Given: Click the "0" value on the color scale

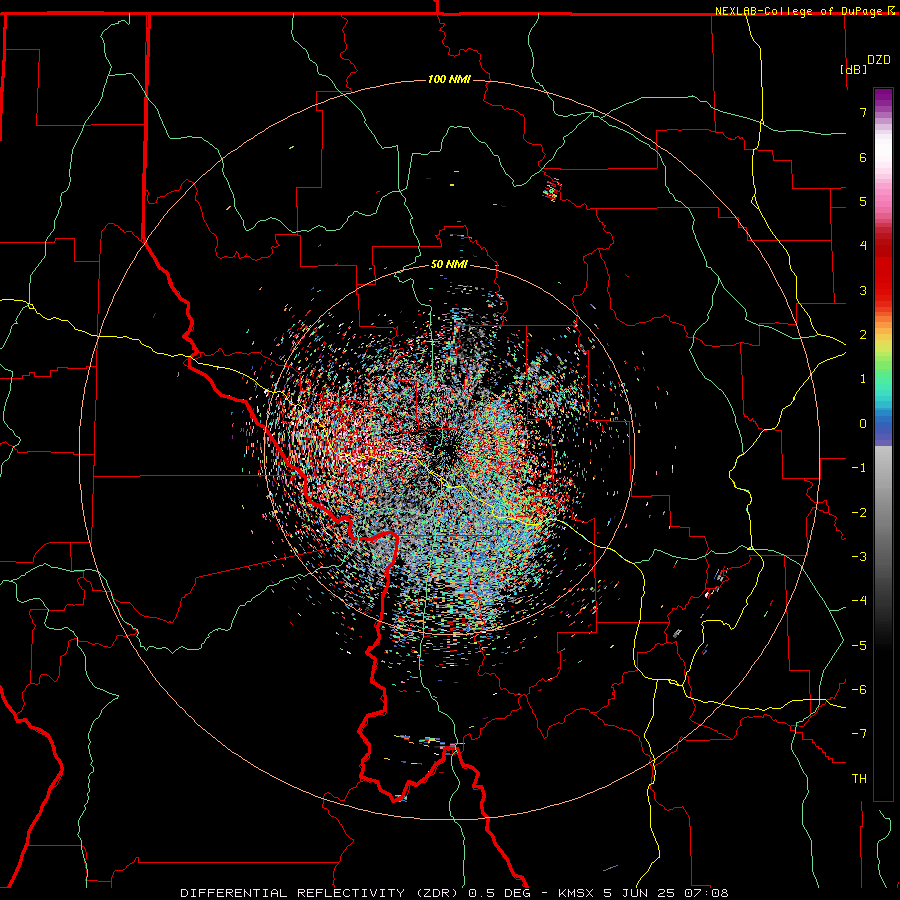Looking at the screenshot, I should pos(863,424).
